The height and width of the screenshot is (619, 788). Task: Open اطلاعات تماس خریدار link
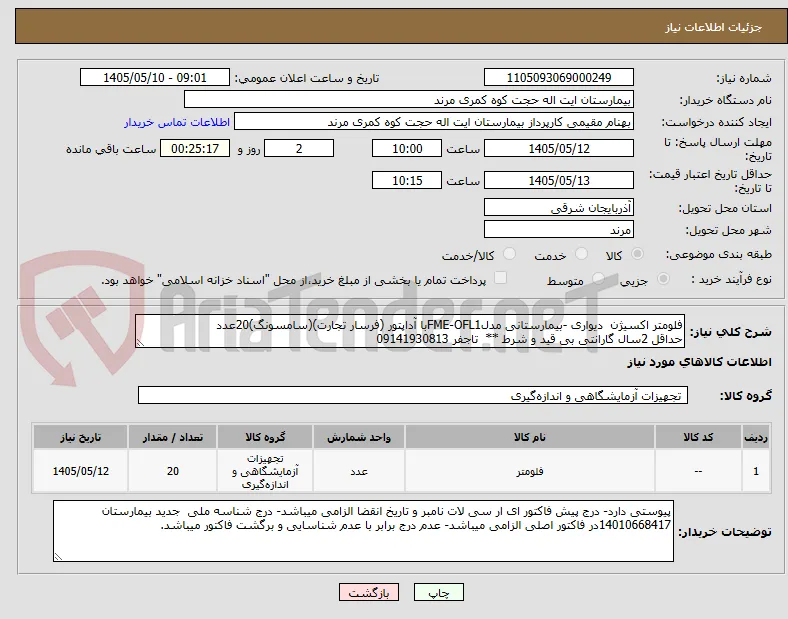[177, 122]
